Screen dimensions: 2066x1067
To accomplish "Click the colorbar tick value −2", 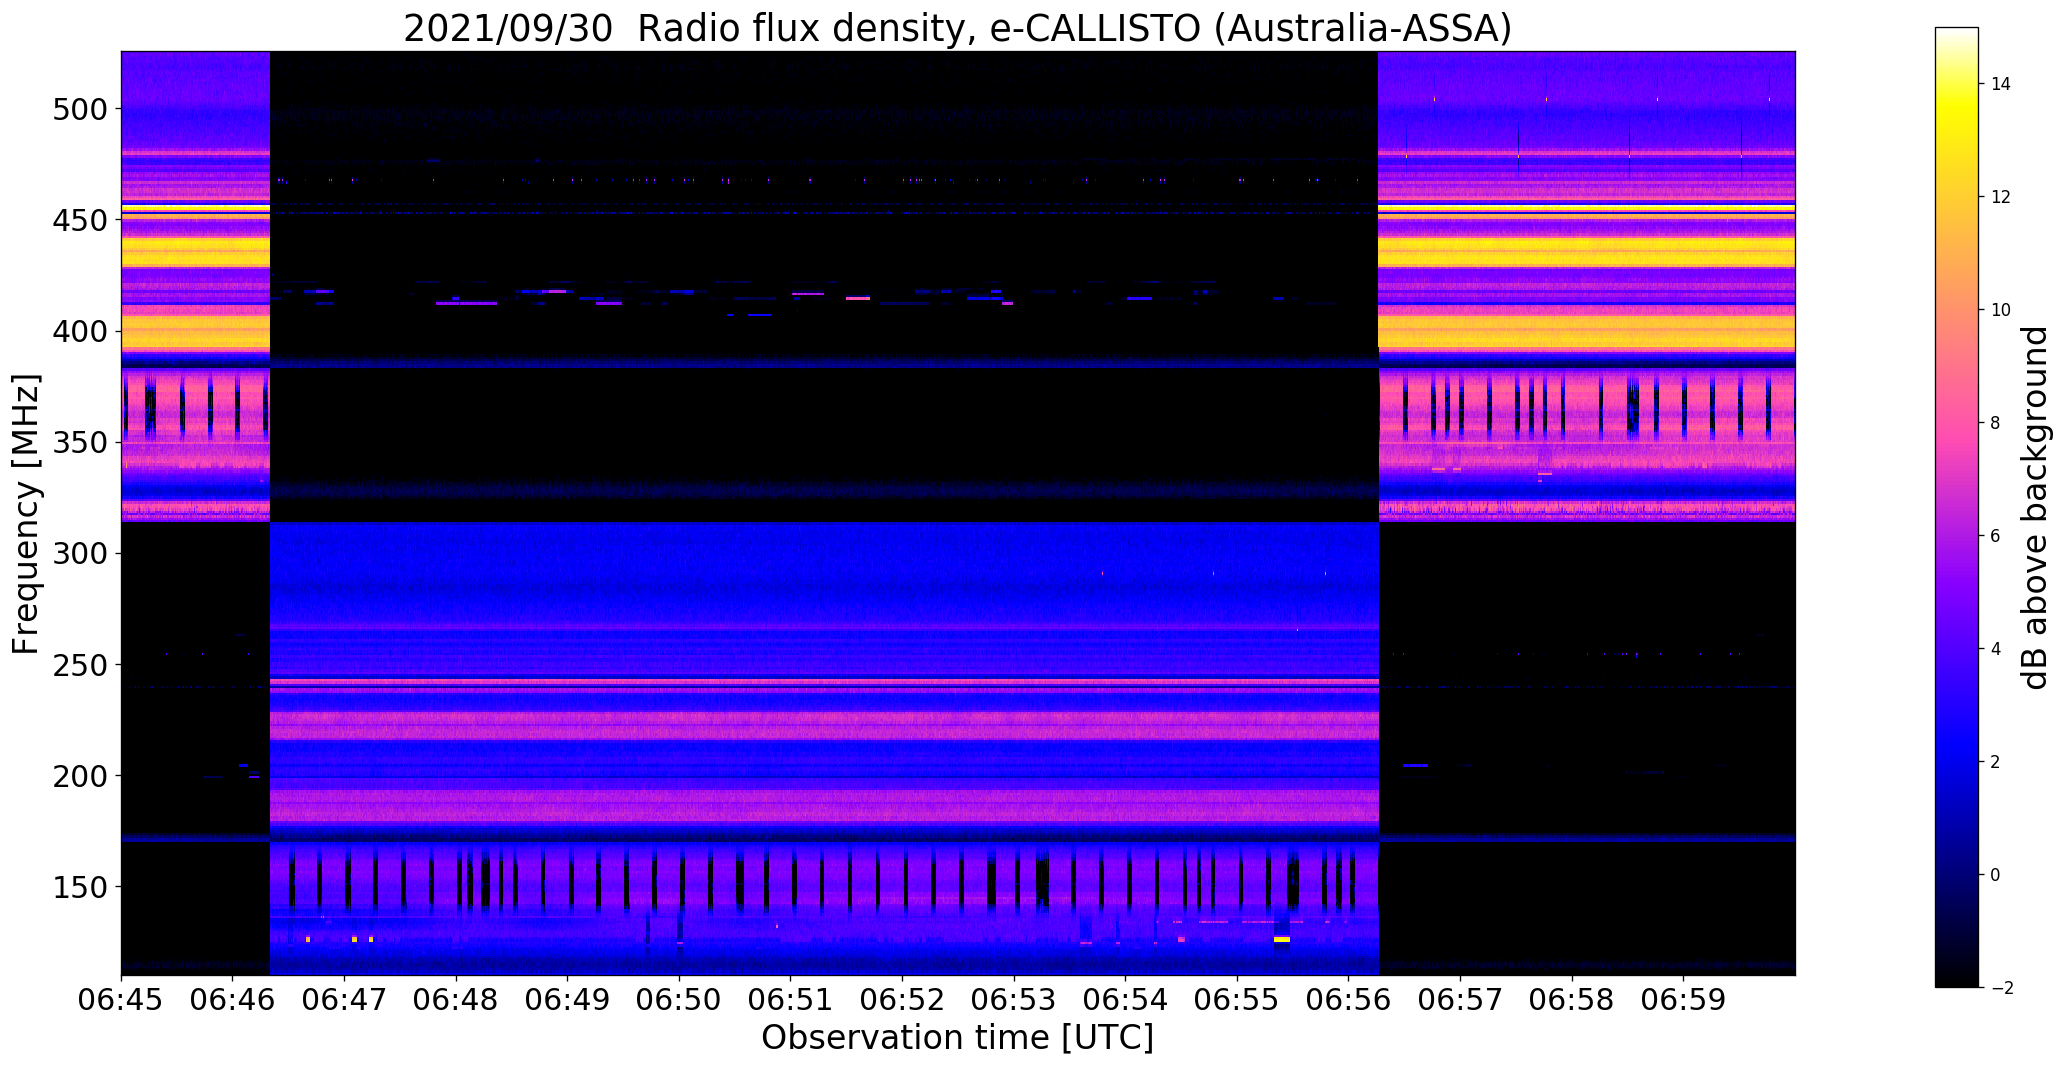I will pos(2000,988).
